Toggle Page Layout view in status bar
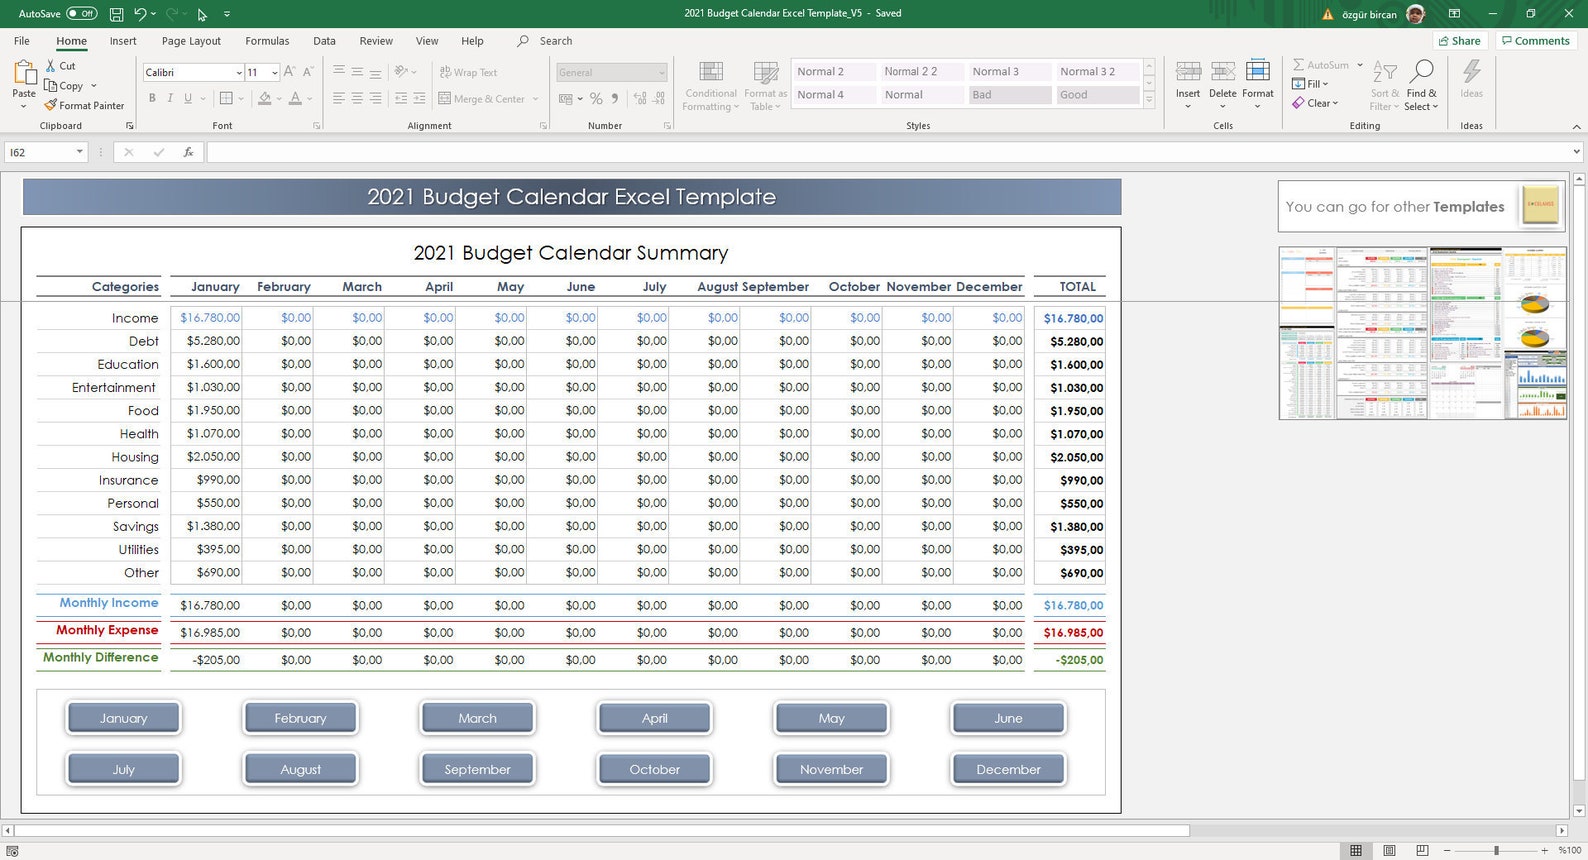The image size is (1588, 860). pos(1389,850)
